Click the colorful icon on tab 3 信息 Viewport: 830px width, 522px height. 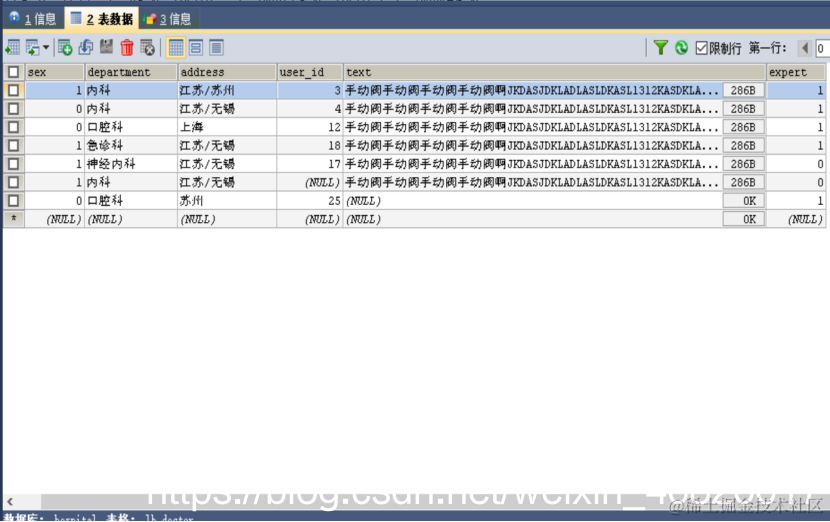pos(150,19)
